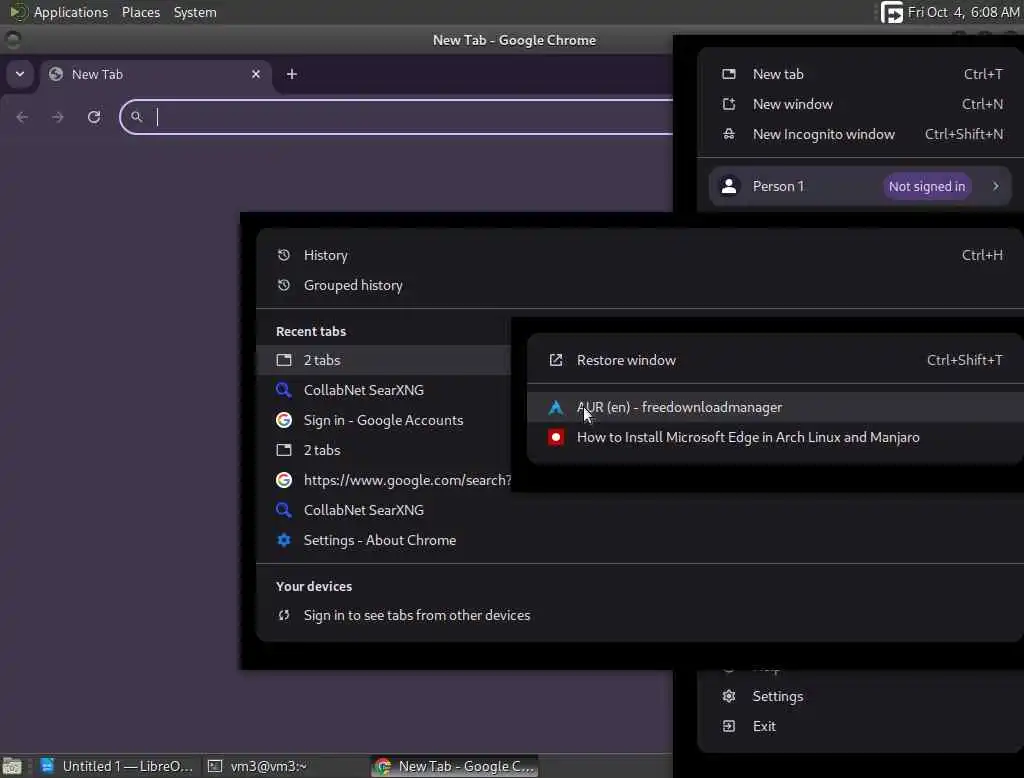1024x778 pixels.
Task: Sign in to see tabs from other devices
Action: pyautogui.click(x=640, y=615)
